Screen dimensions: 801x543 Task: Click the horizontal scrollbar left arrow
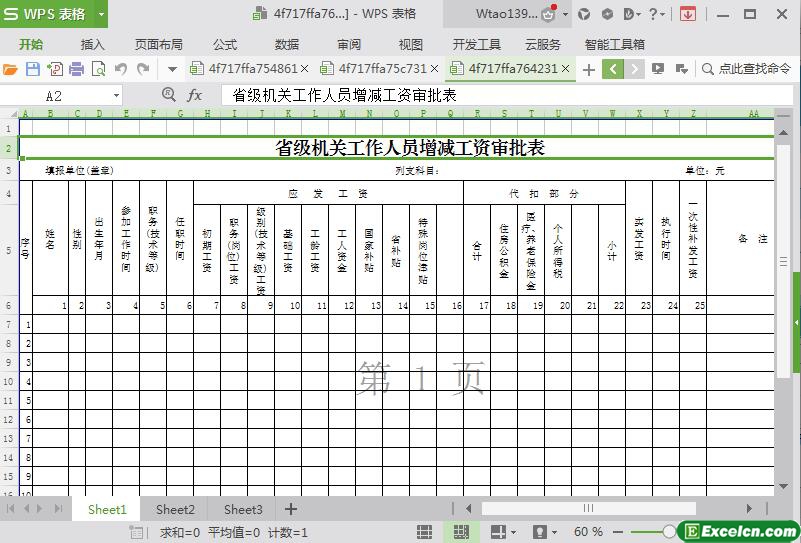pos(468,508)
